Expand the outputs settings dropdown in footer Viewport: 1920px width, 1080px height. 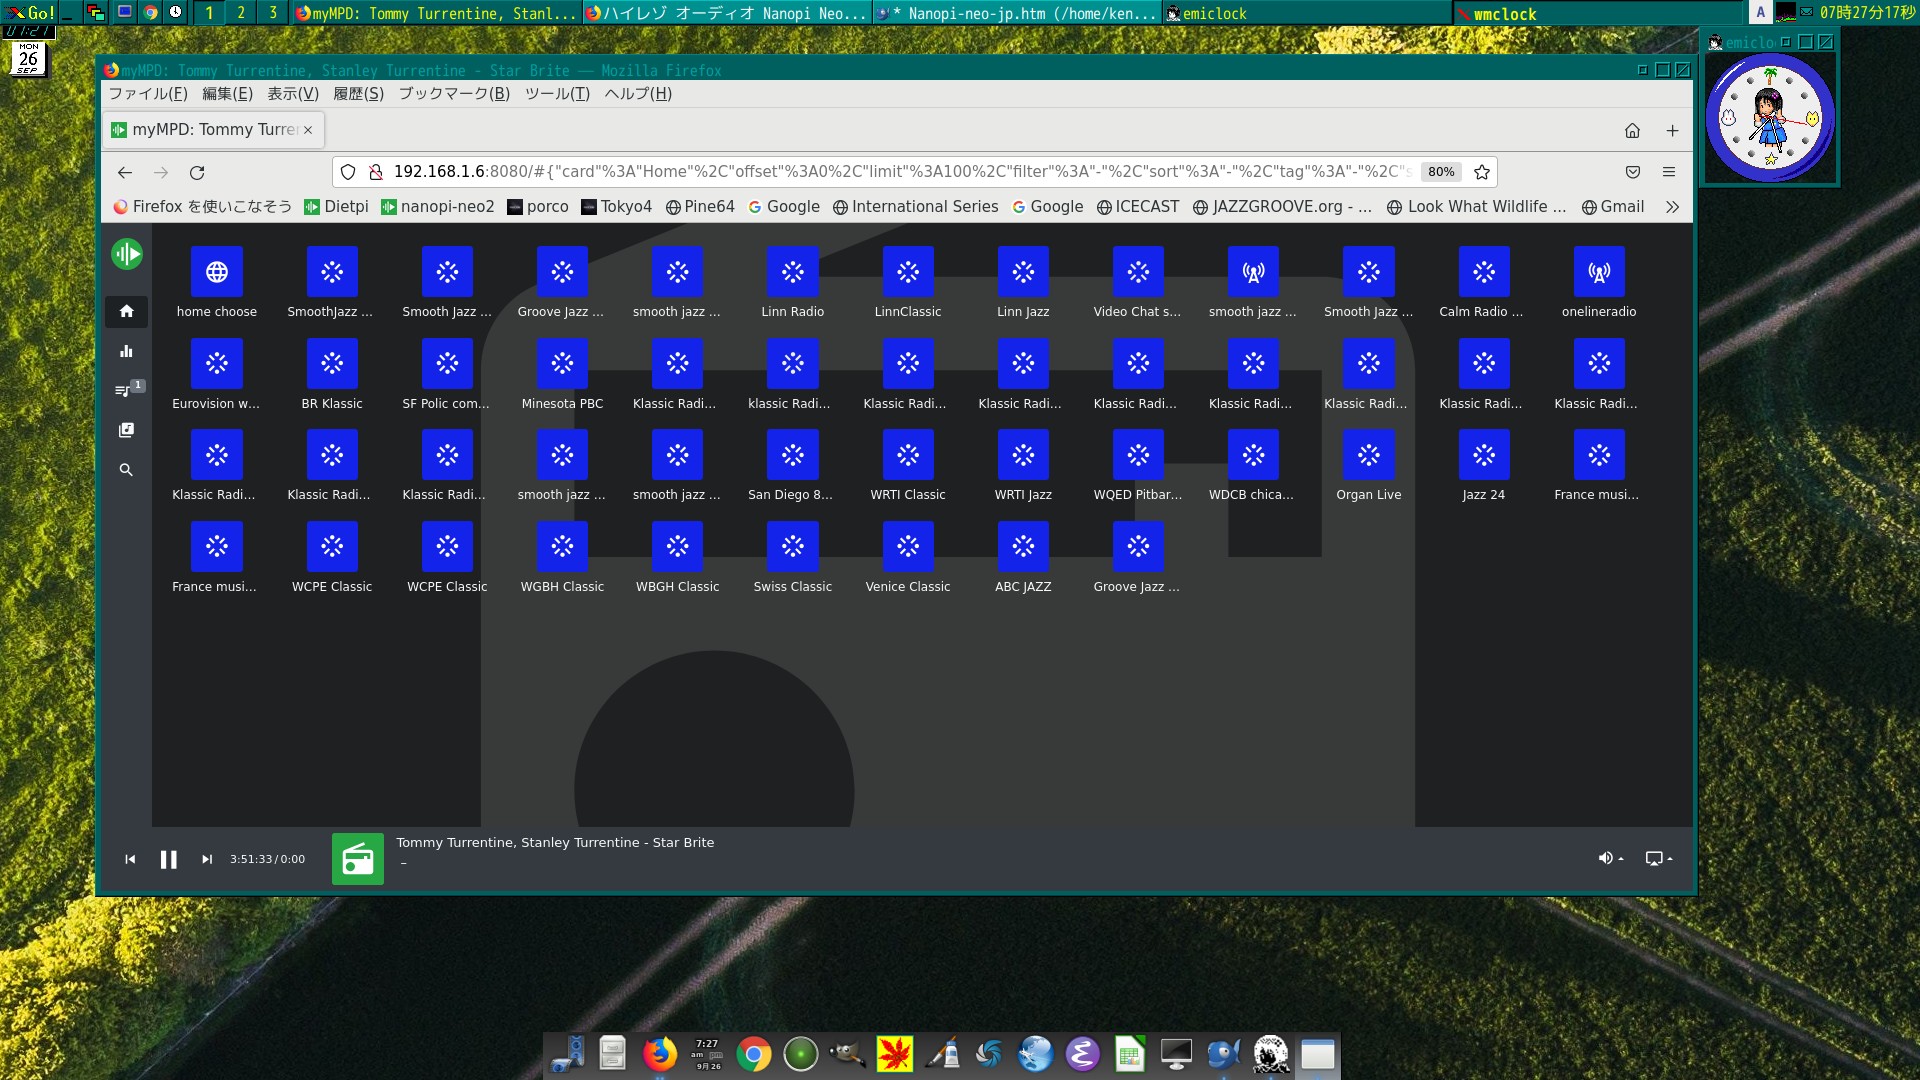click(x=1658, y=858)
